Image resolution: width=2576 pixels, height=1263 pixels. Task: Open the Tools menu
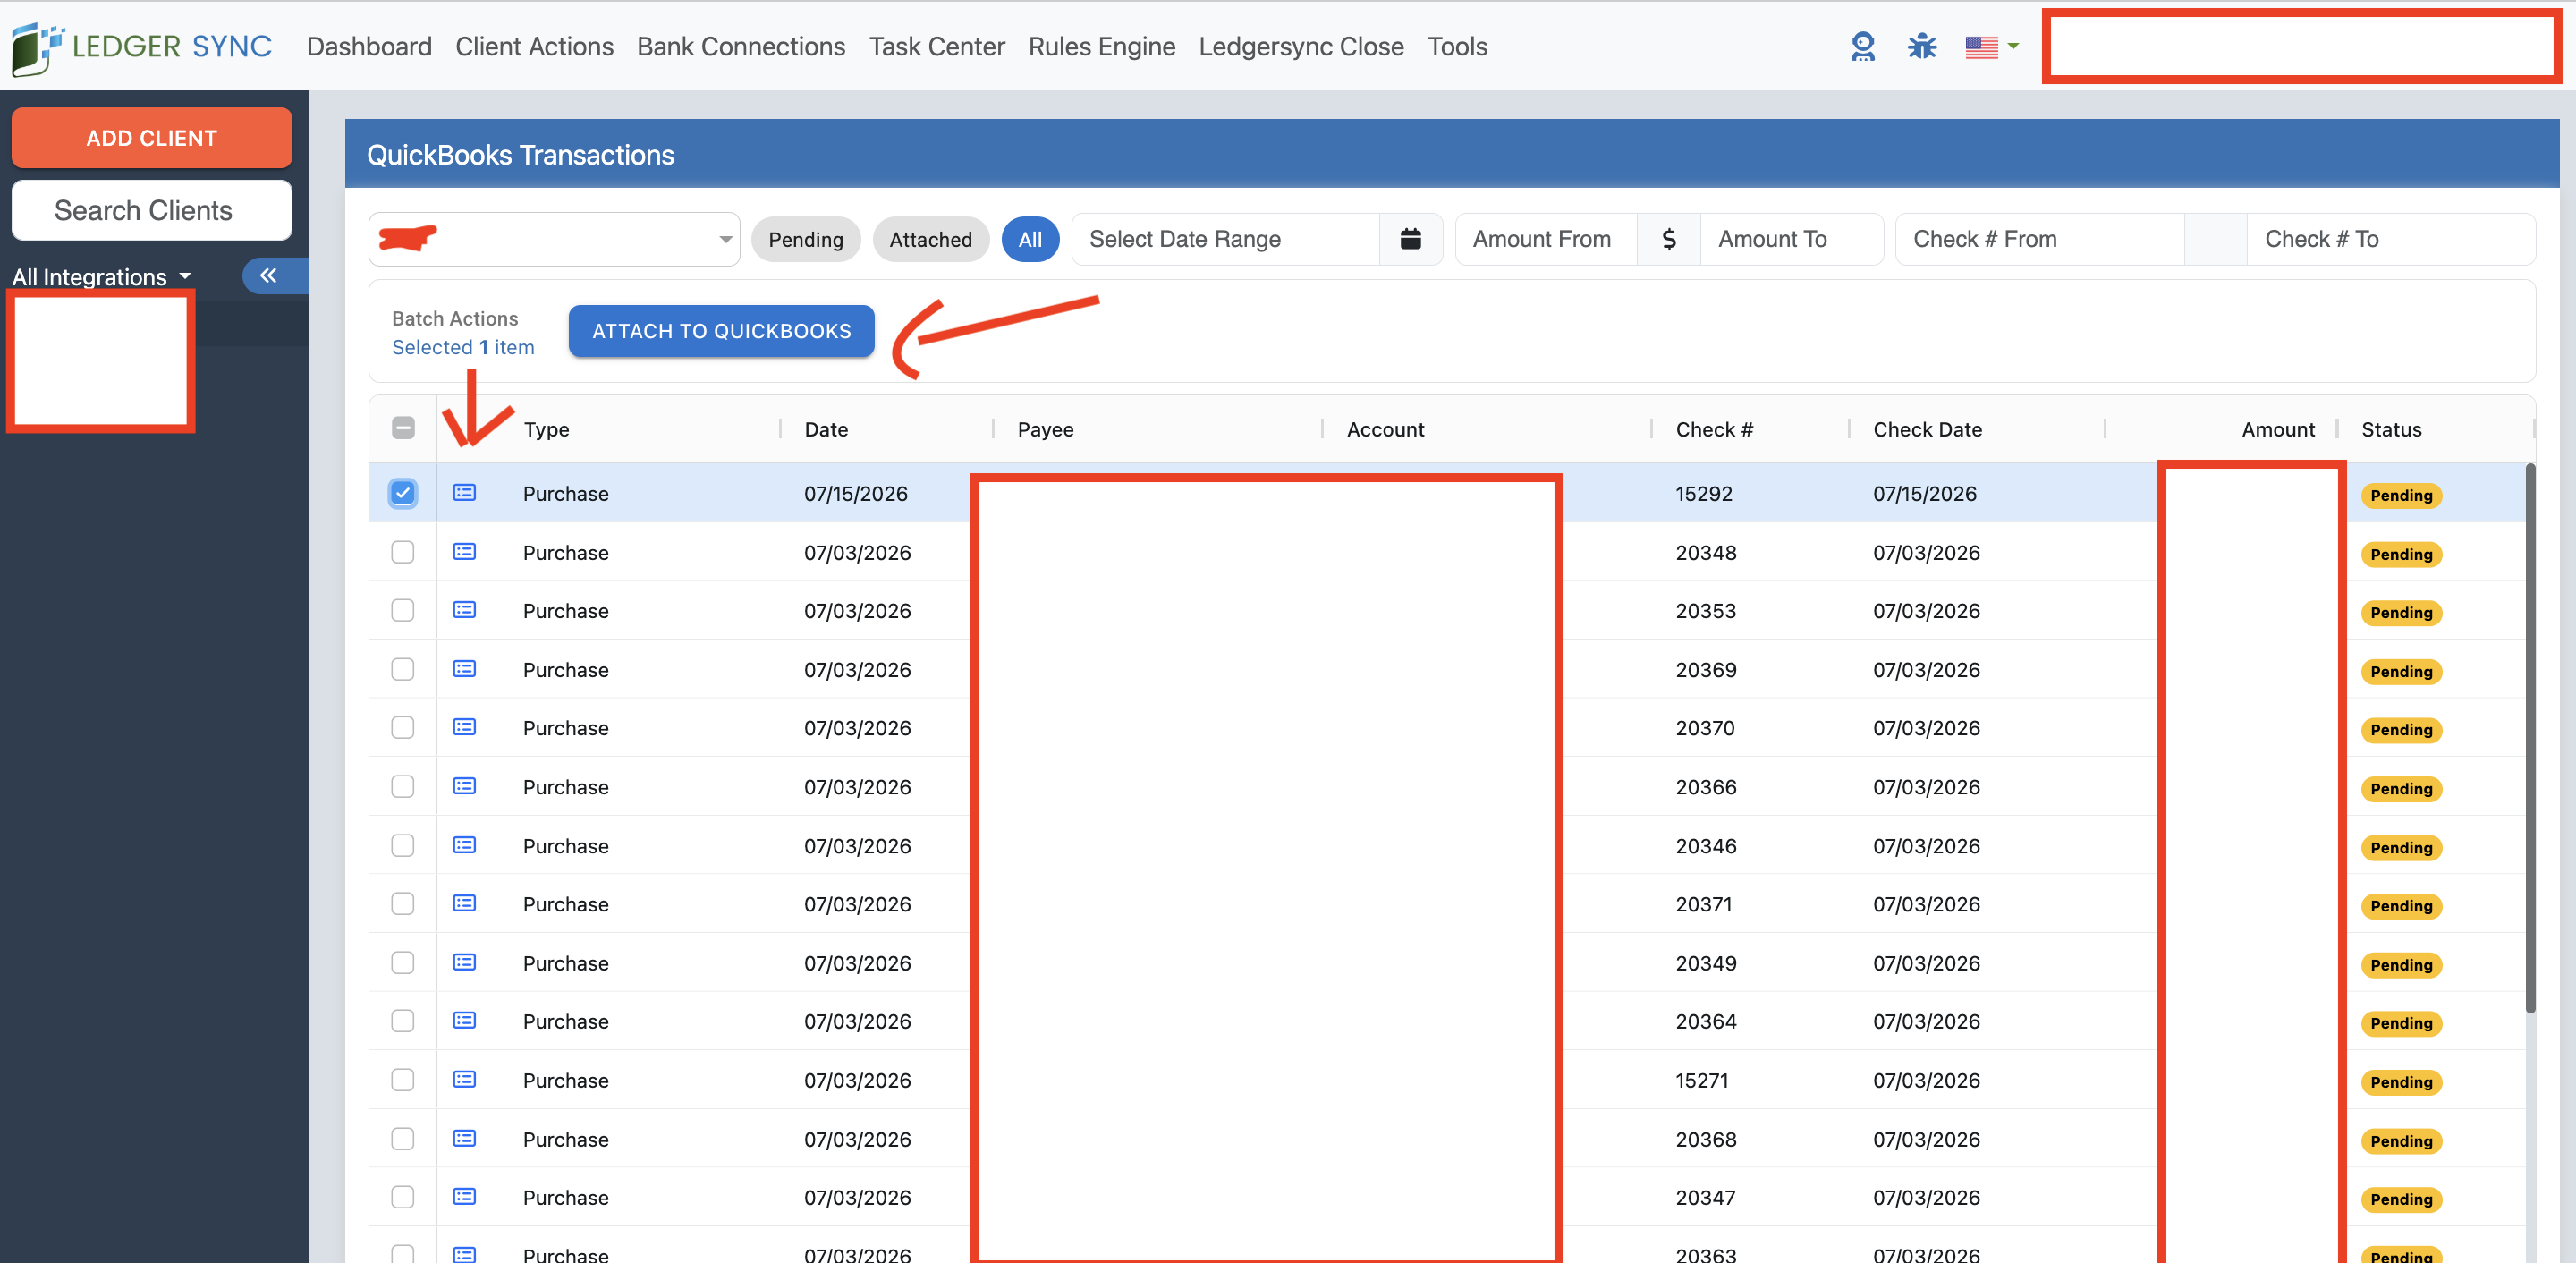[1457, 47]
